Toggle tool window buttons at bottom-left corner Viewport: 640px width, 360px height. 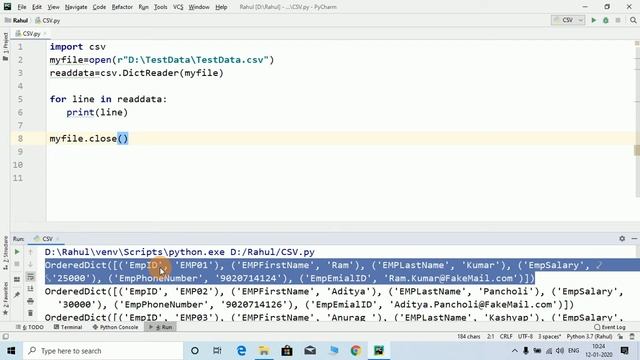5,337
